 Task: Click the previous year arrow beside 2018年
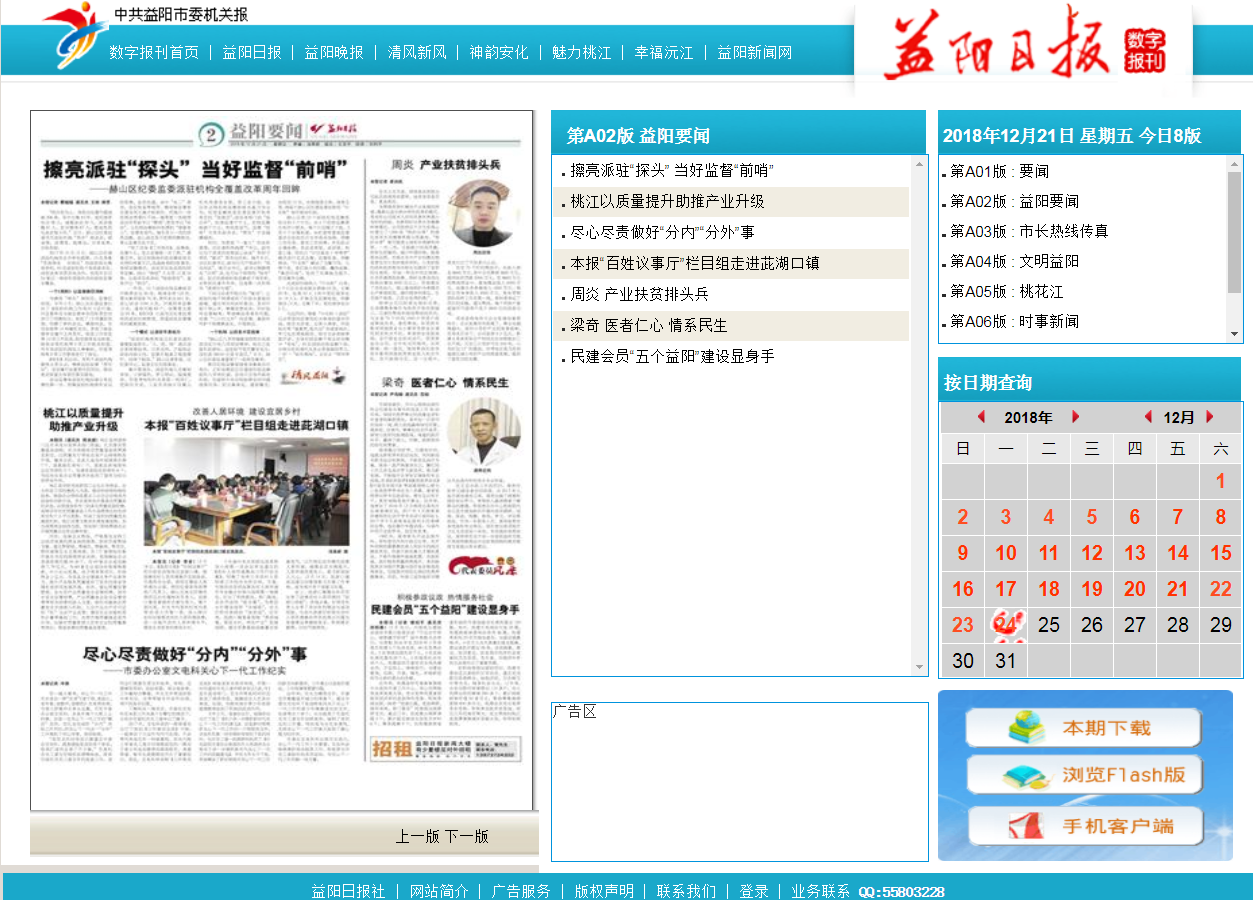tap(981, 417)
